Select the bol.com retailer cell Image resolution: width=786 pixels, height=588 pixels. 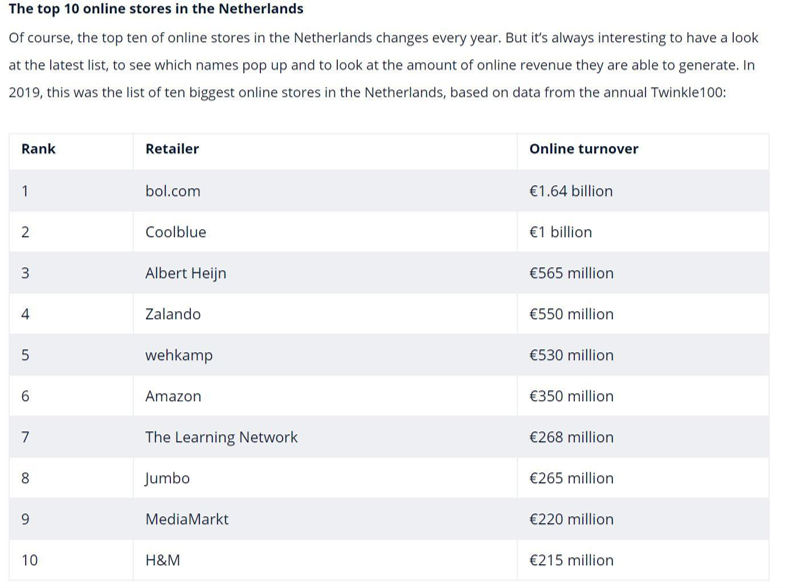pos(173,191)
